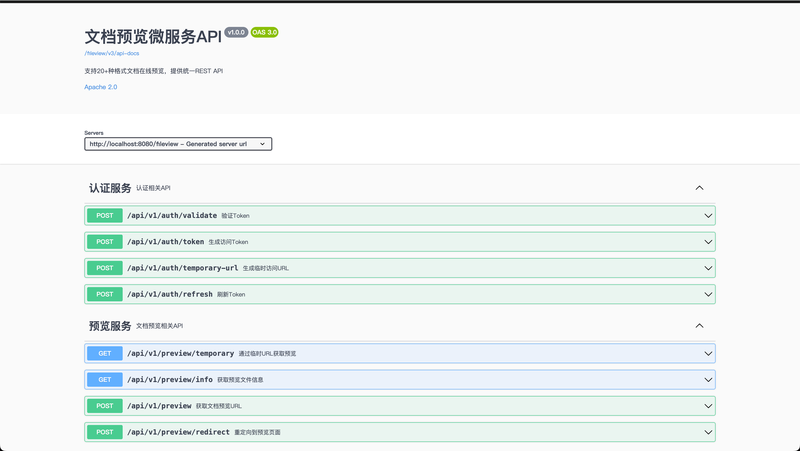800x451 pixels.
Task: Click the POST badge for auth/token
Action: 105,242
